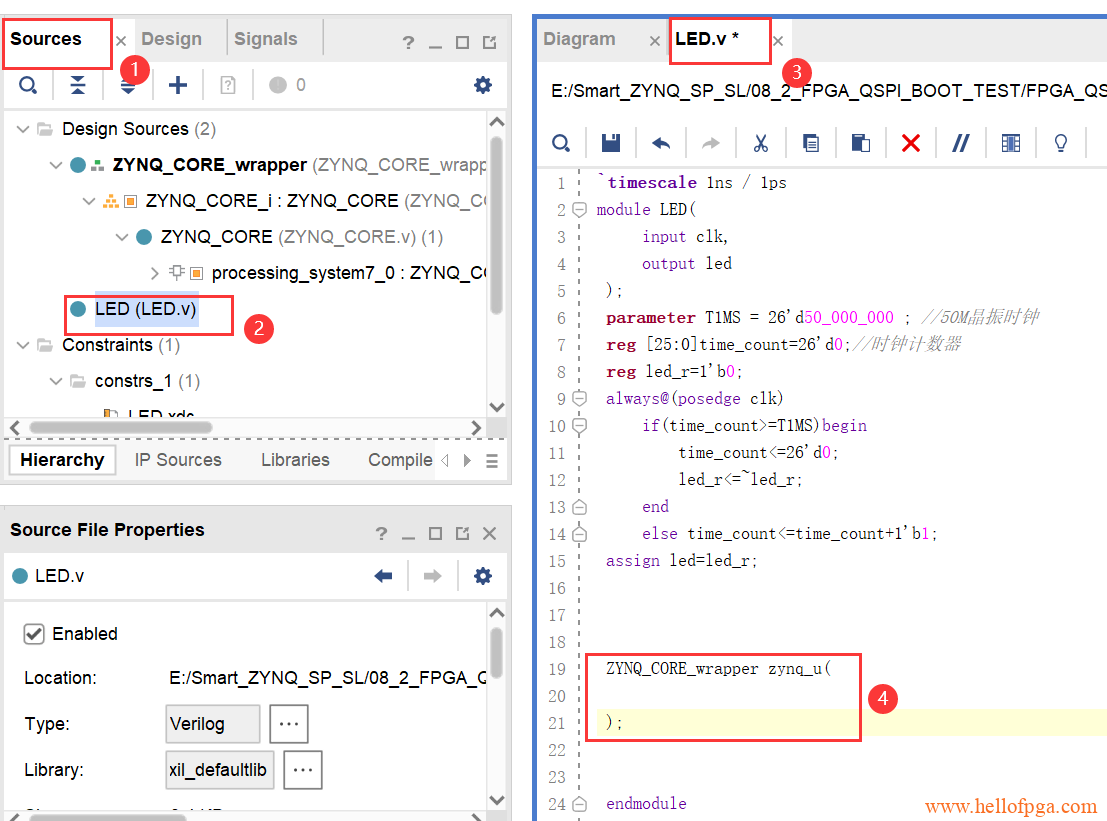Switch to the IP Sources tab
The width and height of the screenshot is (1107, 821).
click(178, 460)
